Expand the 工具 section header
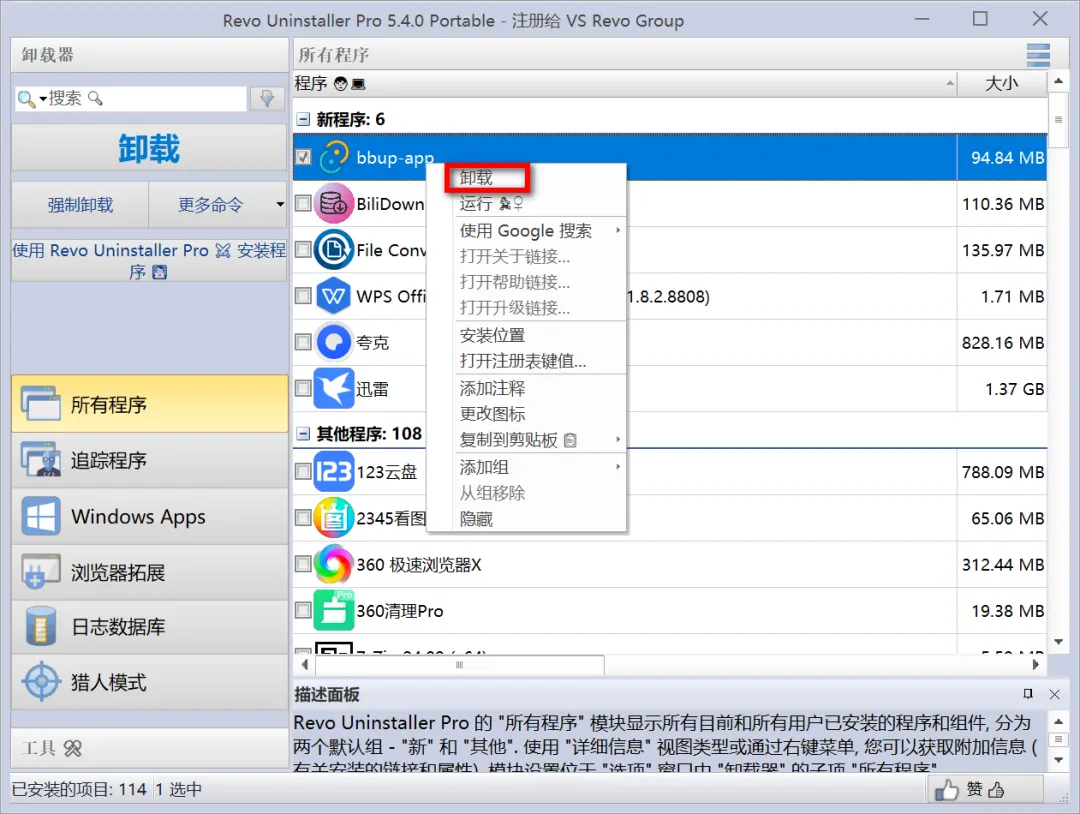This screenshot has width=1080, height=814. tap(149, 748)
